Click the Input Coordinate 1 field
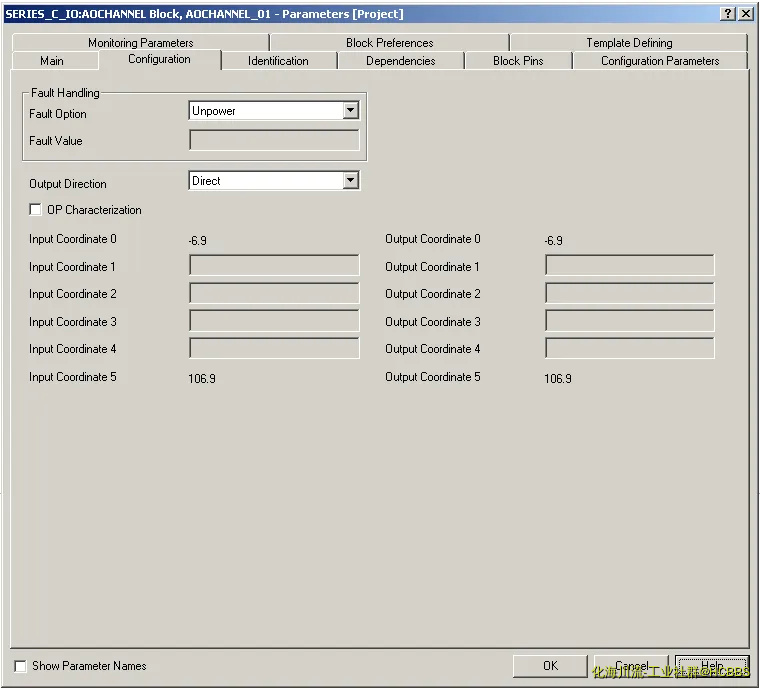The height and width of the screenshot is (688, 760). click(x=274, y=266)
